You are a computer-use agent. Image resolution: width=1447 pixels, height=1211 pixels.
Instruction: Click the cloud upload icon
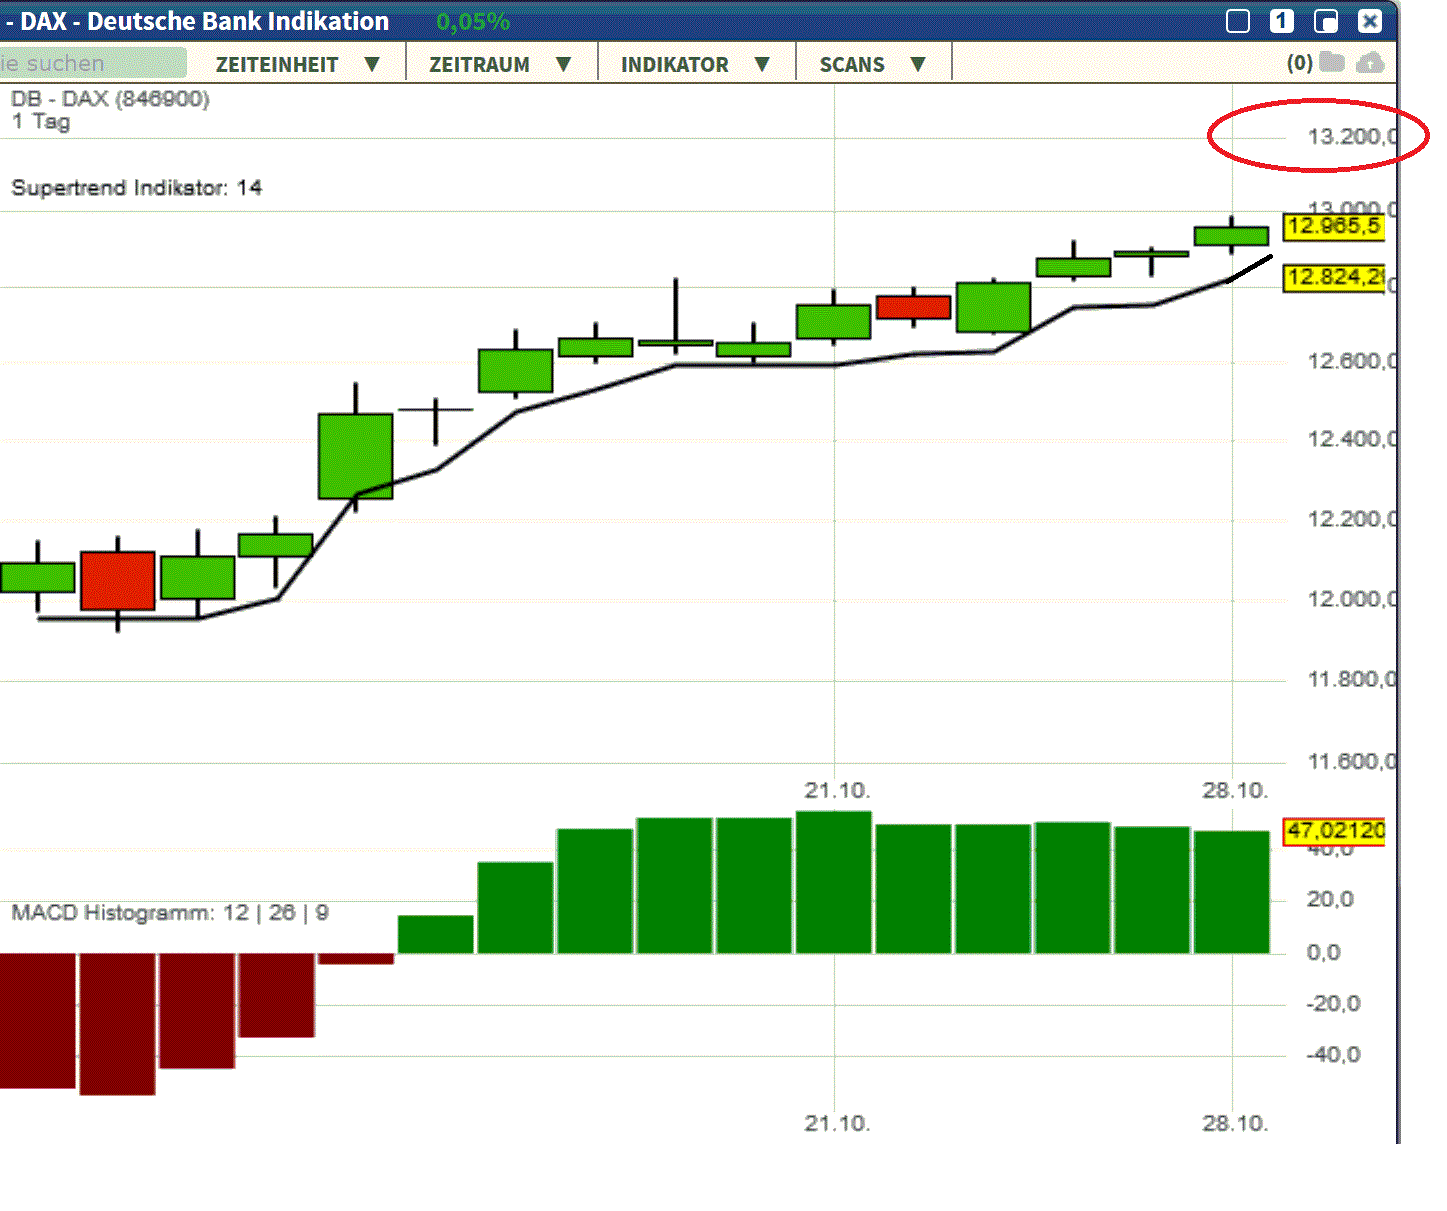pos(1370,63)
